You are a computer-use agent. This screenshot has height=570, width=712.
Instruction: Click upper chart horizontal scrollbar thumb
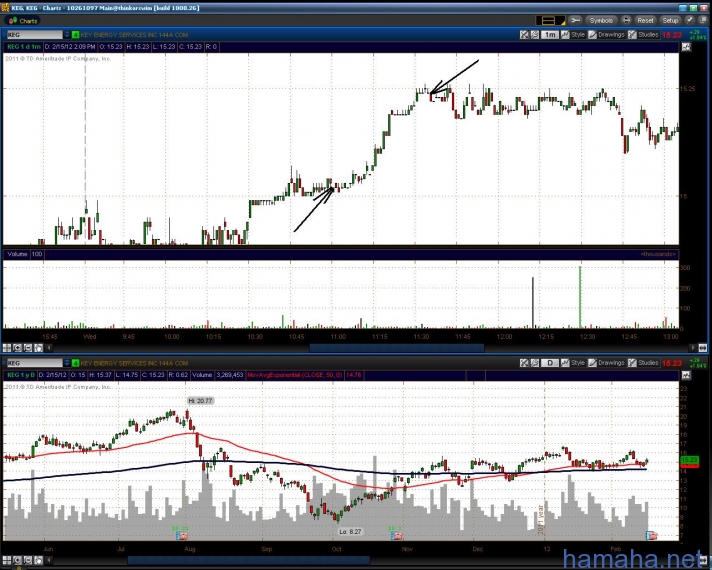pyautogui.click(x=396, y=348)
